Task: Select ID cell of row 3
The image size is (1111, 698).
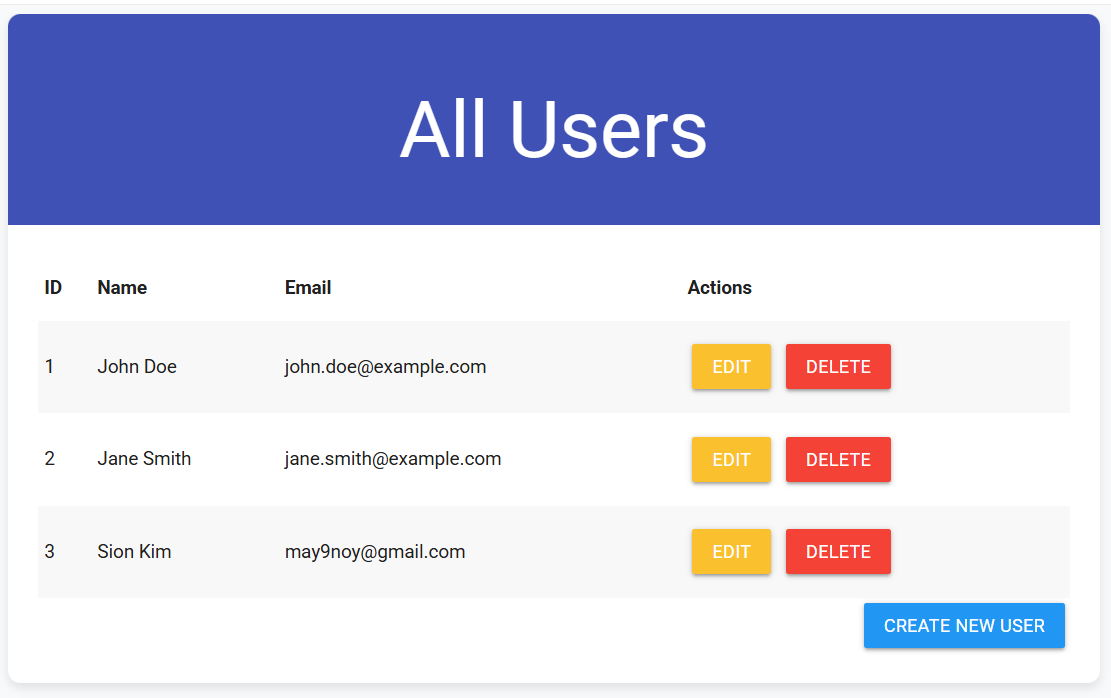Action: coord(50,551)
